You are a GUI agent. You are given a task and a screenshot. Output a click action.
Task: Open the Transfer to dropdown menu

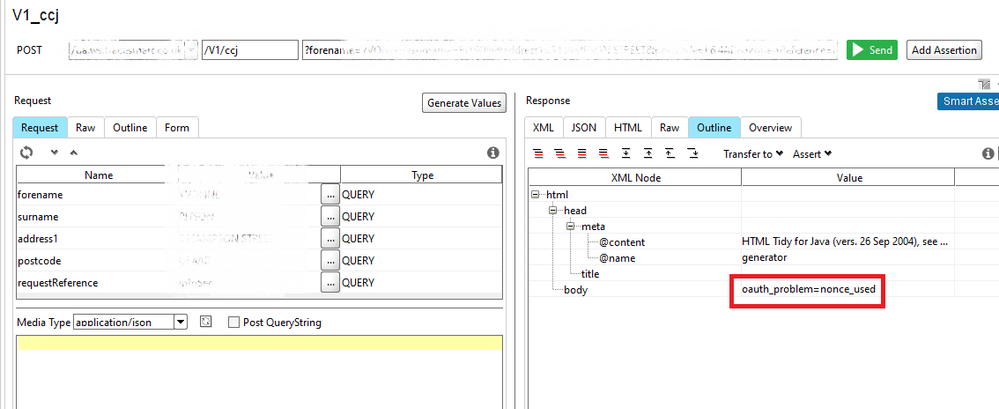(x=753, y=154)
